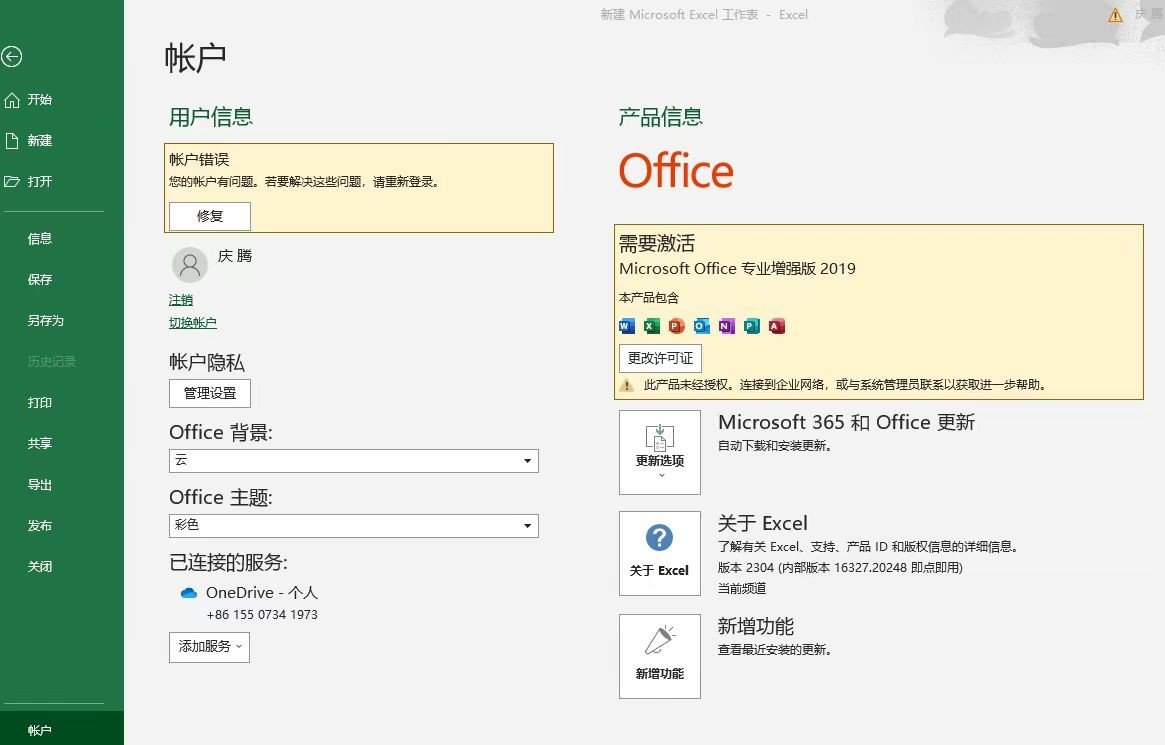Click the back arrow at the top left

(12, 57)
